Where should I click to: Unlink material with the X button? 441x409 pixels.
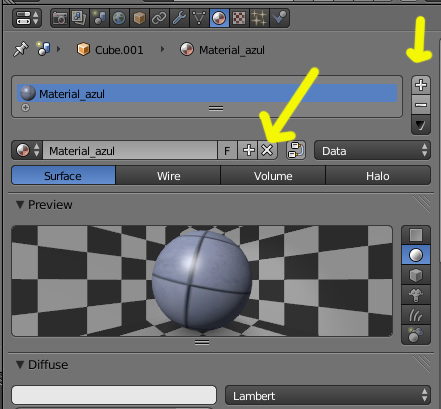pos(267,150)
